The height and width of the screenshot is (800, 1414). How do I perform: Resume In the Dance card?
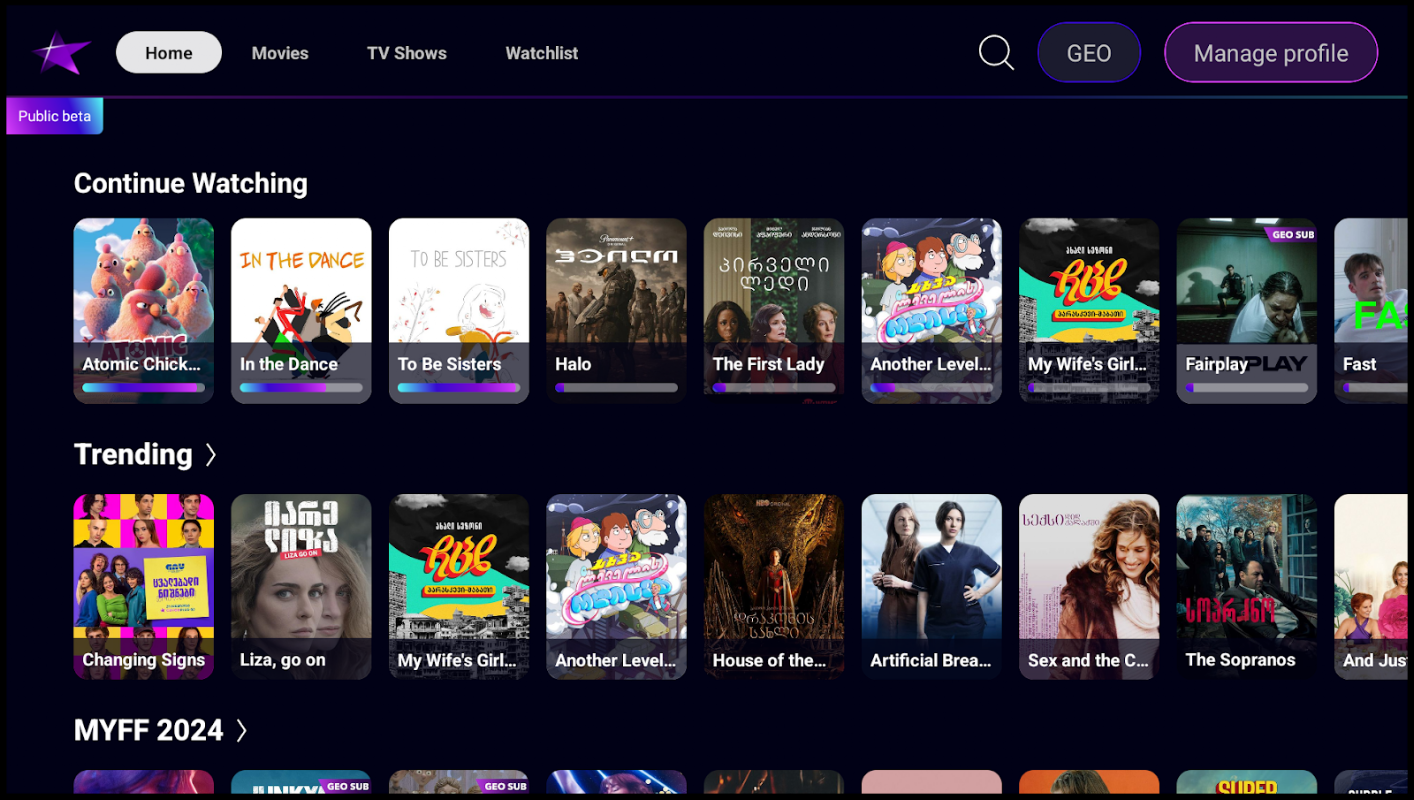(301, 311)
